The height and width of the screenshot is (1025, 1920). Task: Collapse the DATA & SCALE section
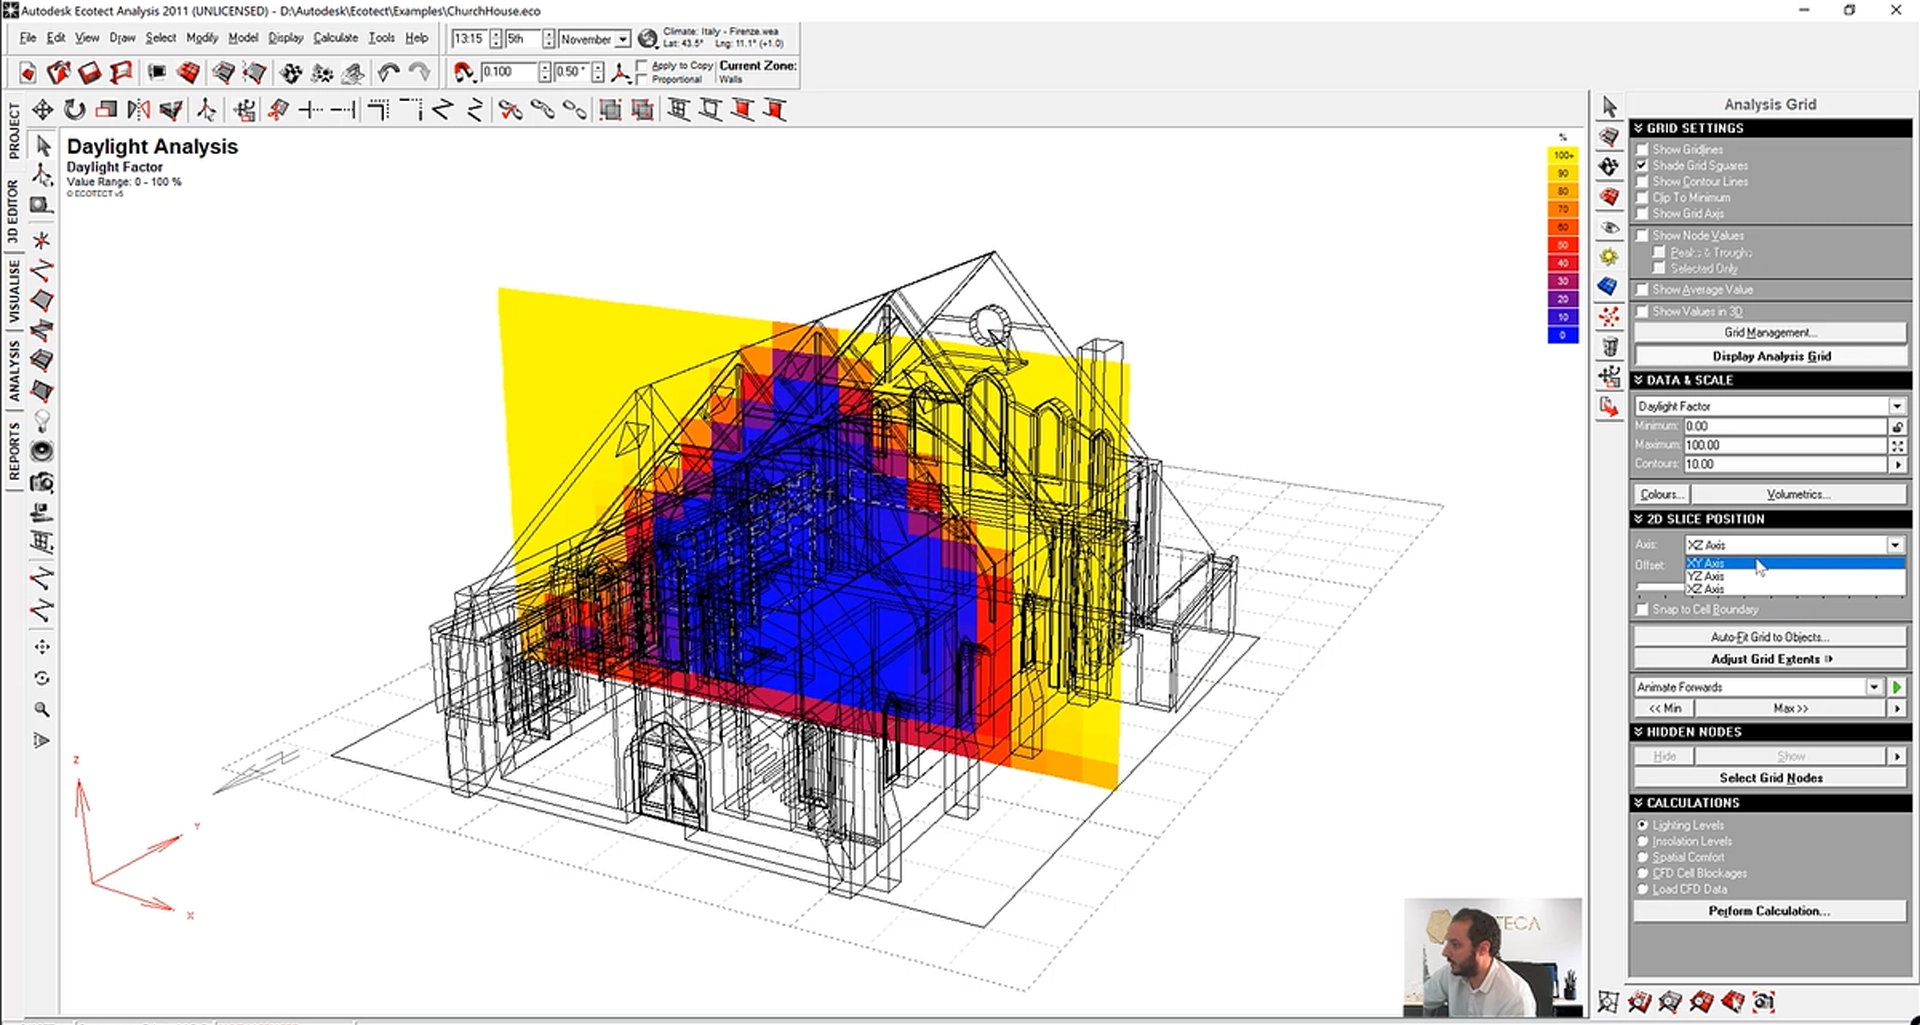(1770, 380)
